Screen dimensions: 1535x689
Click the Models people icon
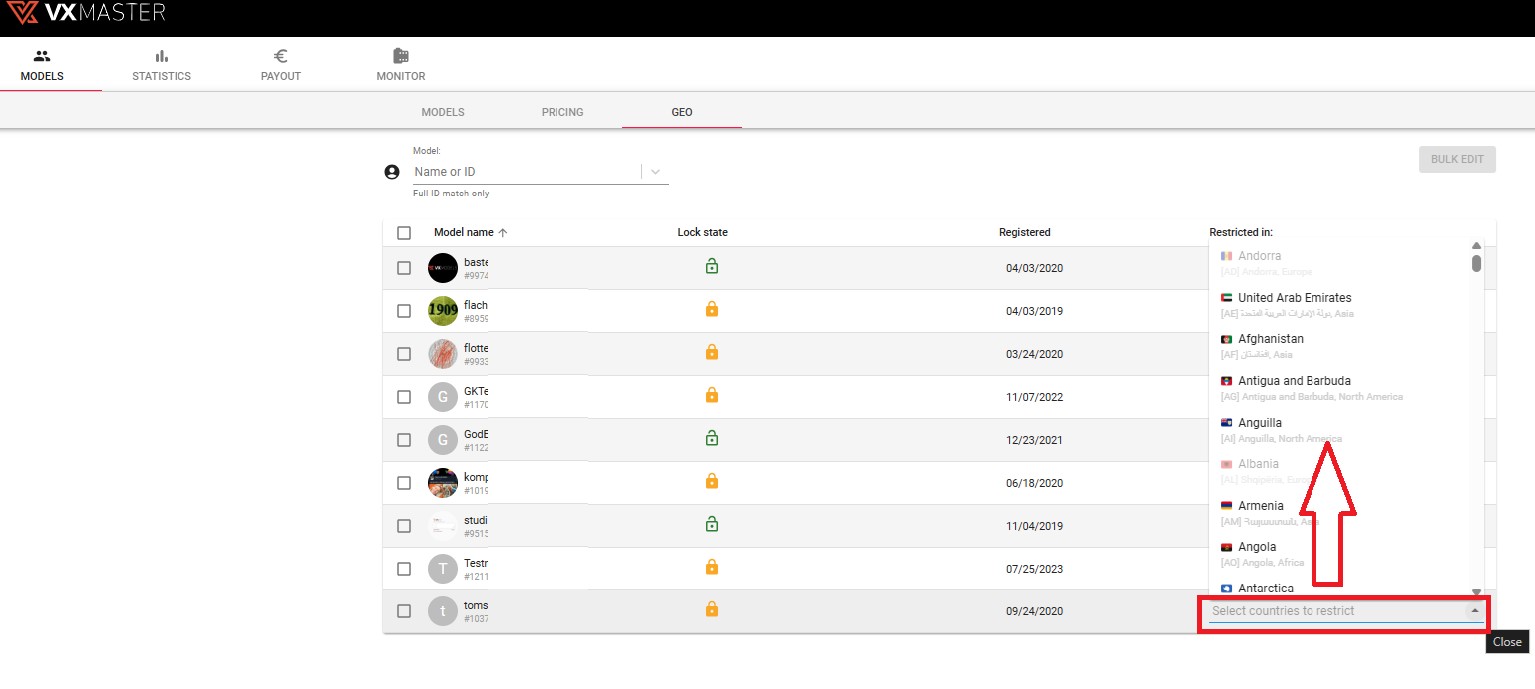pyautogui.click(x=42, y=57)
